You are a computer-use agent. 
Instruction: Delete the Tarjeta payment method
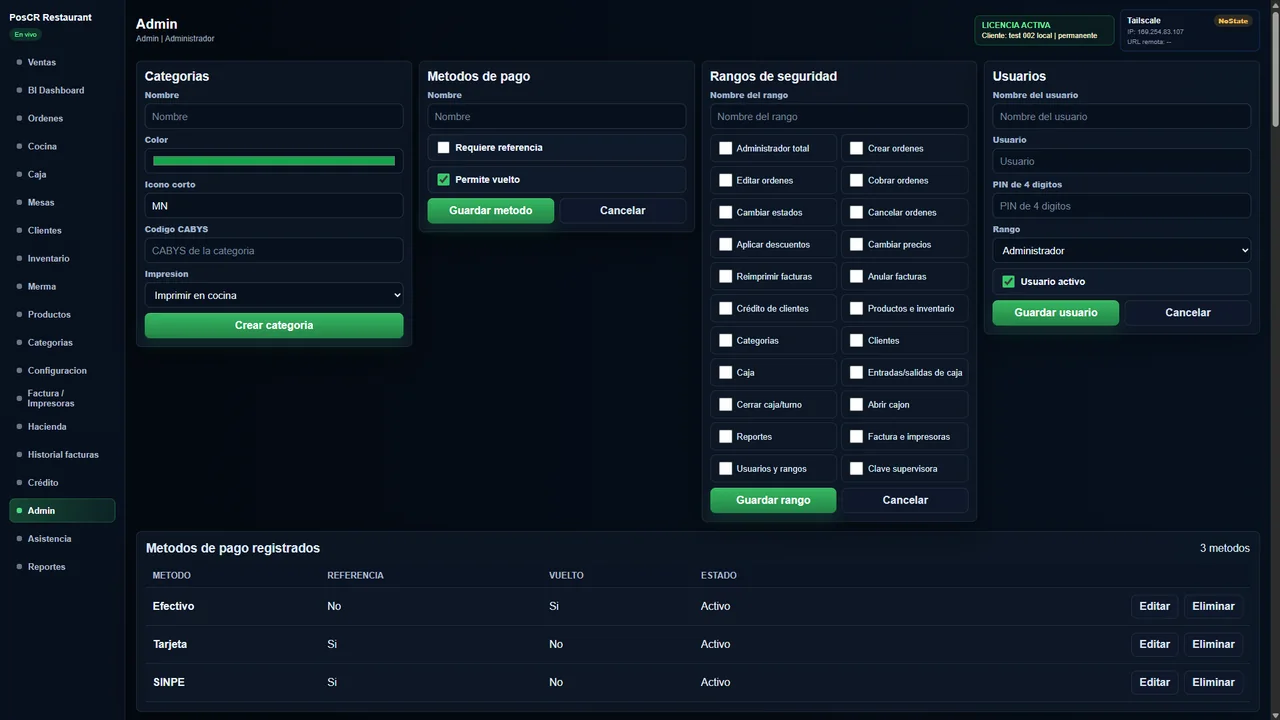pos(1213,644)
